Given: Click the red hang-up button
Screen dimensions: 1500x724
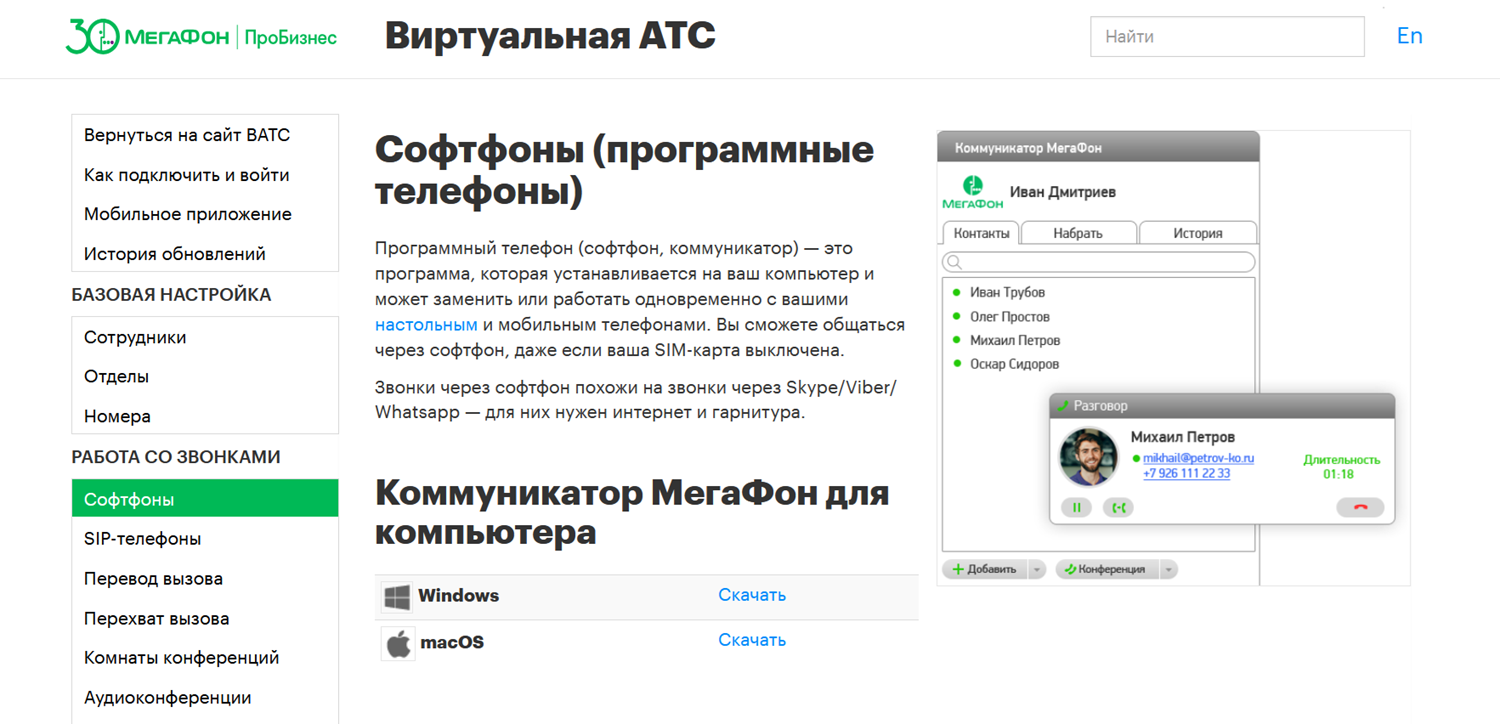Looking at the screenshot, I should pos(1360,507).
